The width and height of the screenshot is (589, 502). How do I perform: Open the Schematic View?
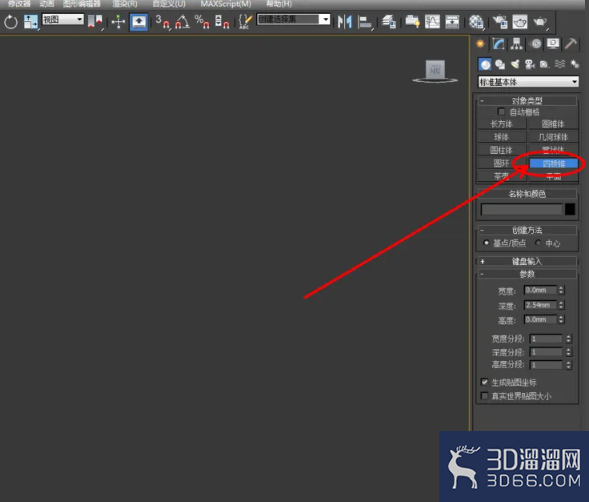tap(452, 22)
